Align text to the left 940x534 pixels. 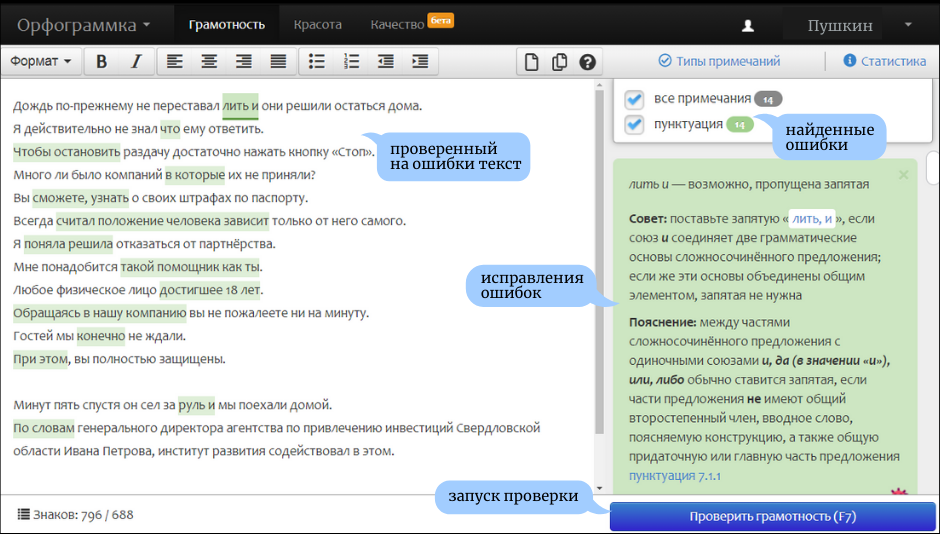pyautogui.click(x=174, y=61)
